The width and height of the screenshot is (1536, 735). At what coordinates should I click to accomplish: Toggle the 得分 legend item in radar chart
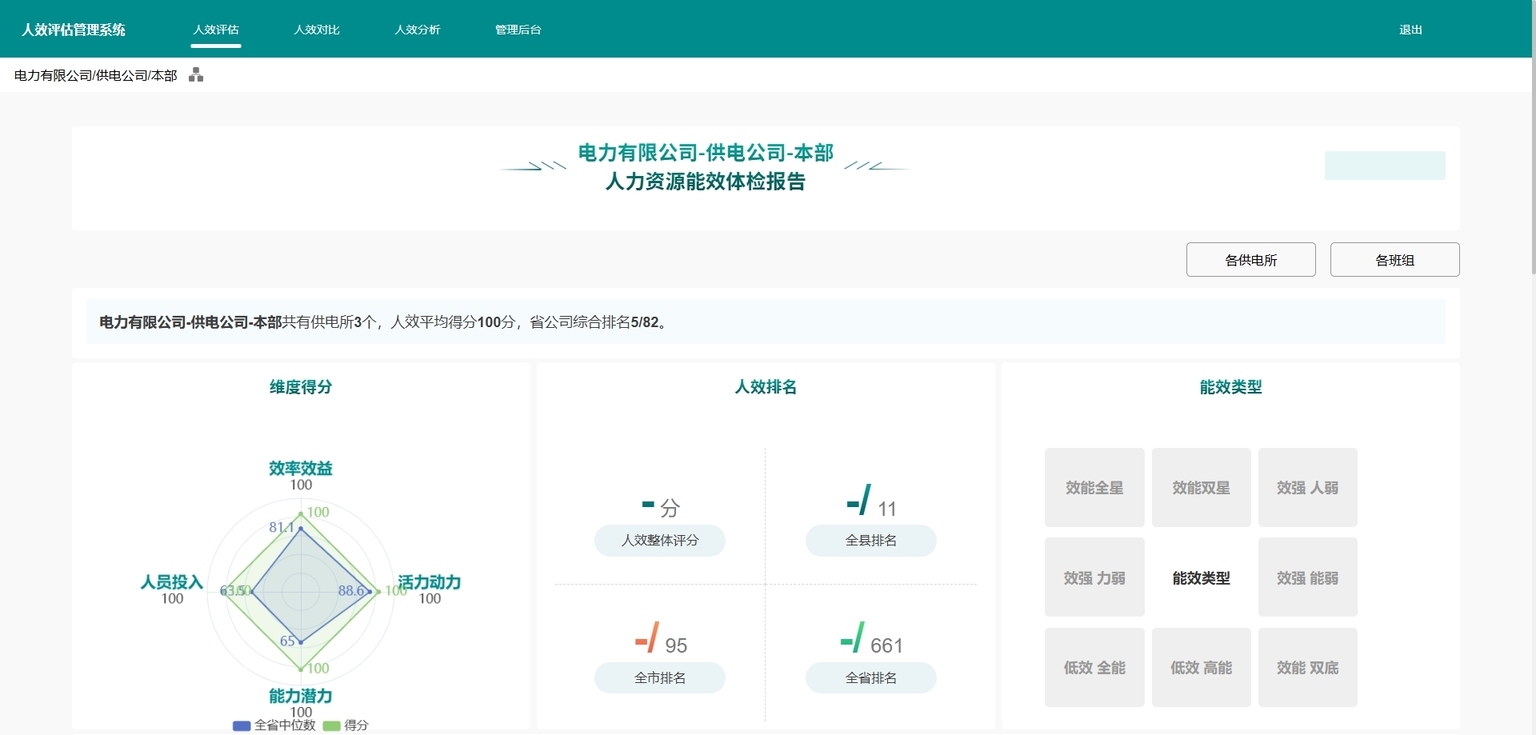(x=345, y=725)
